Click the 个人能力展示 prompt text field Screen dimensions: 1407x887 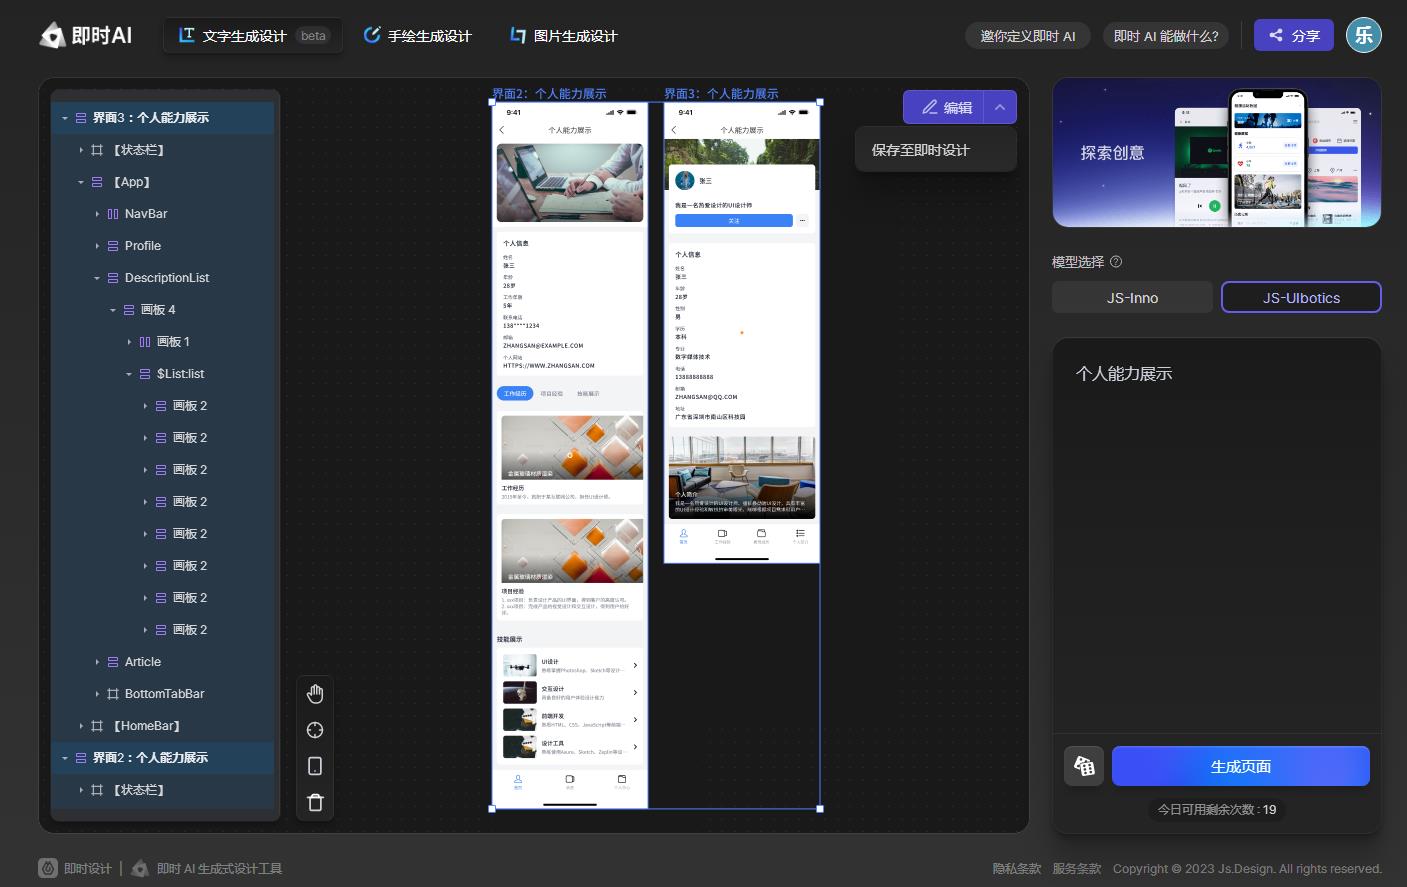pos(1216,540)
